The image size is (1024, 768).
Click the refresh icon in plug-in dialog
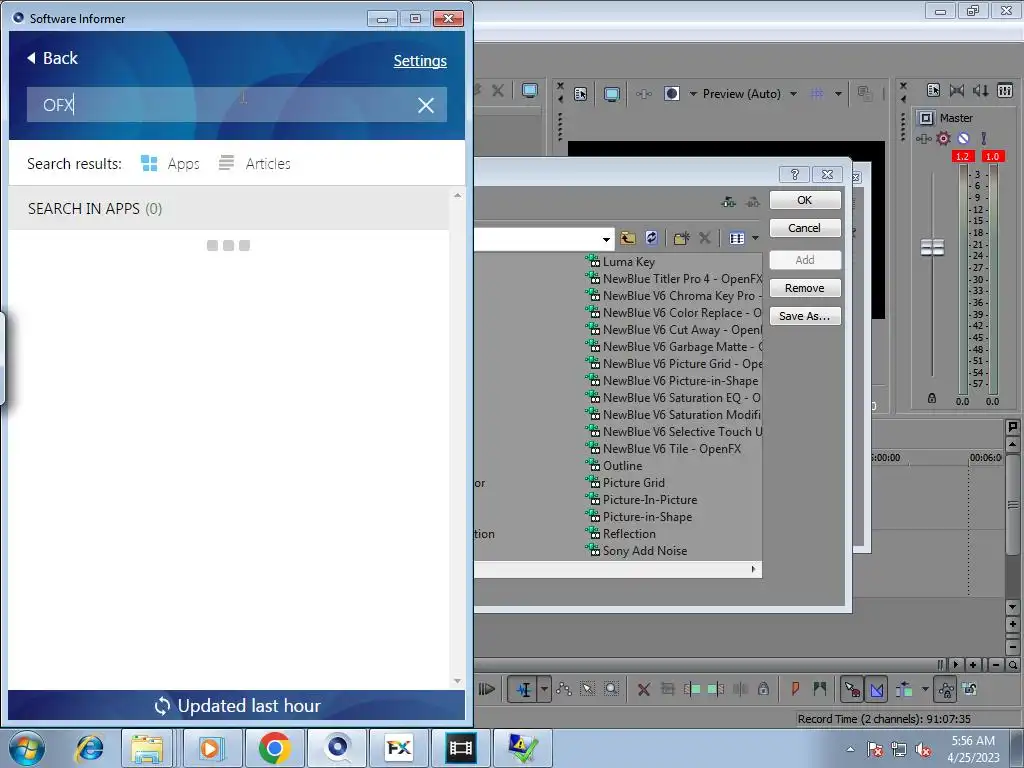pos(651,238)
